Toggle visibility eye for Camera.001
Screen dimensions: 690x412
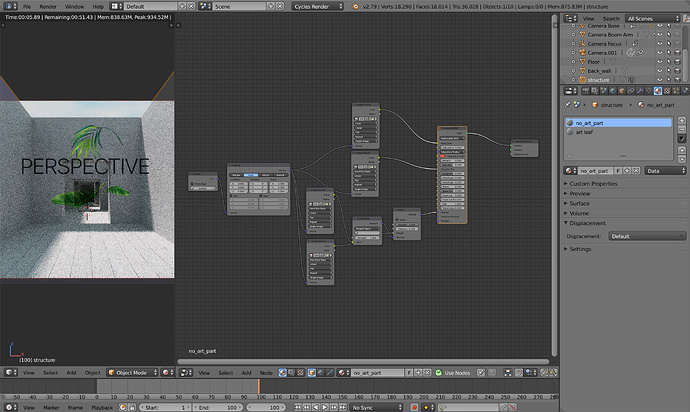659,52
